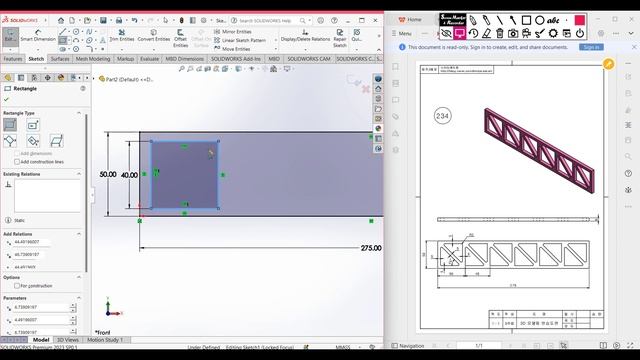Click the Print icon in SOLIDWORKS
640x360 pixels.
pyautogui.click(x=119, y=20)
